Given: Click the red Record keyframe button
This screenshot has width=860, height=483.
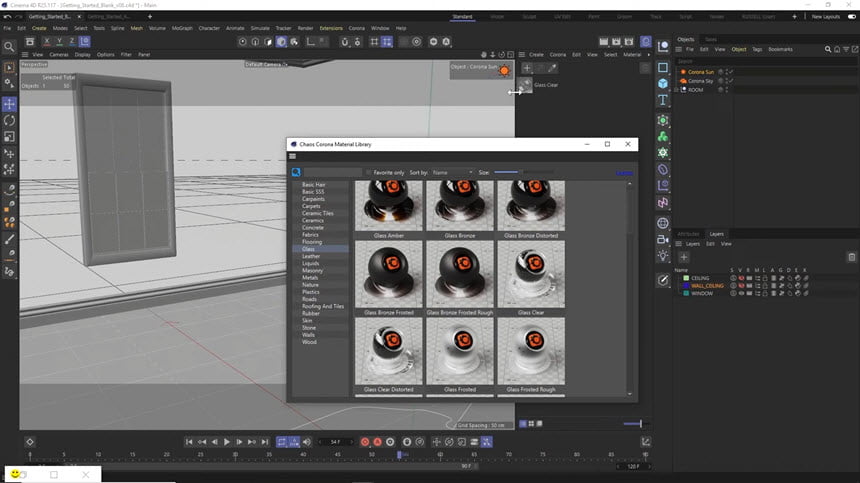Looking at the screenshot, I should pyautogui.click(x=365, y=442).
